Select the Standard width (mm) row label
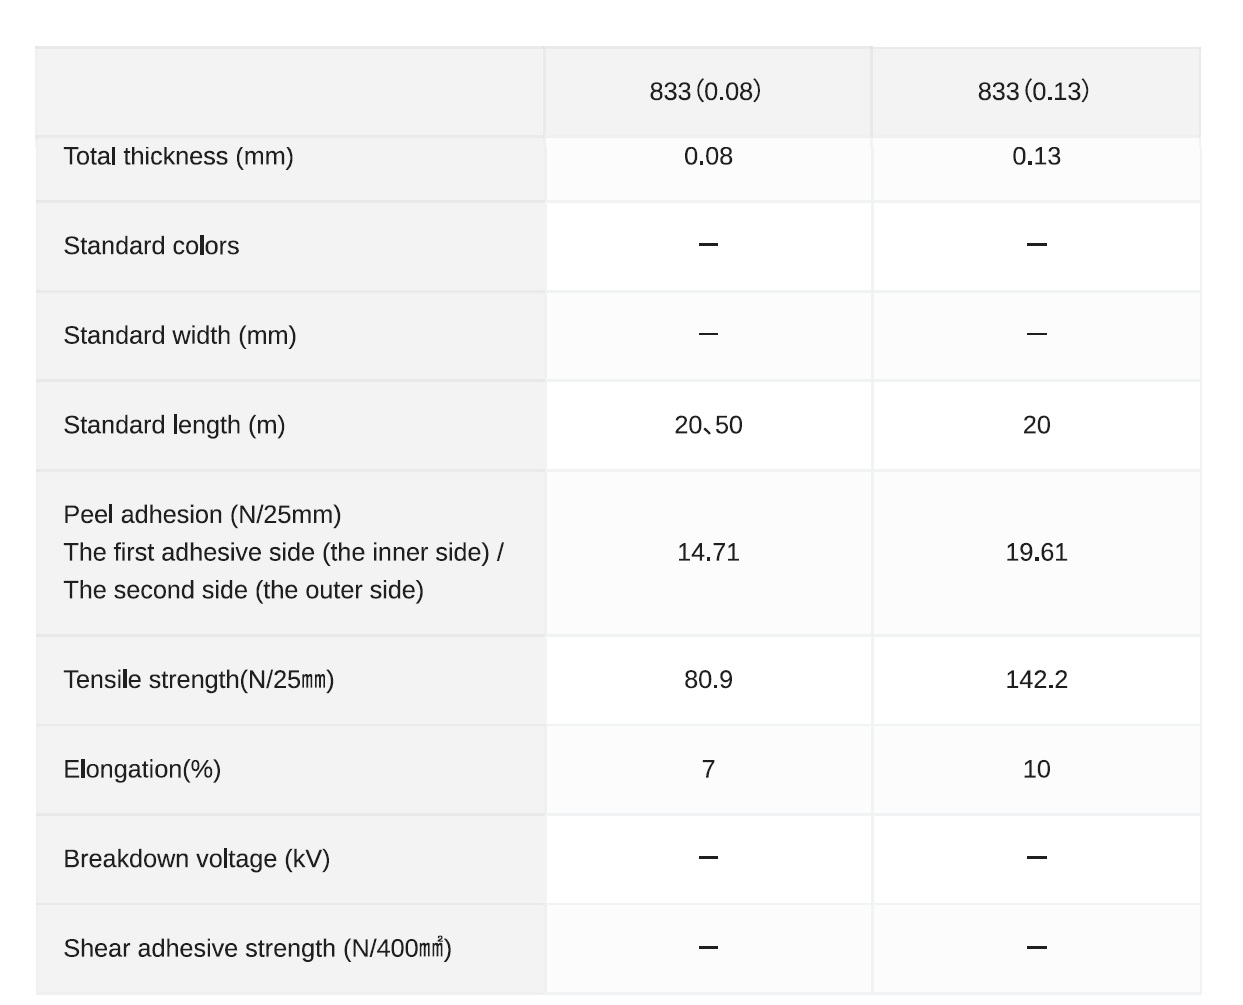Image resolution: width=1243 pixels, height=1005 pixels. [180, 336]
